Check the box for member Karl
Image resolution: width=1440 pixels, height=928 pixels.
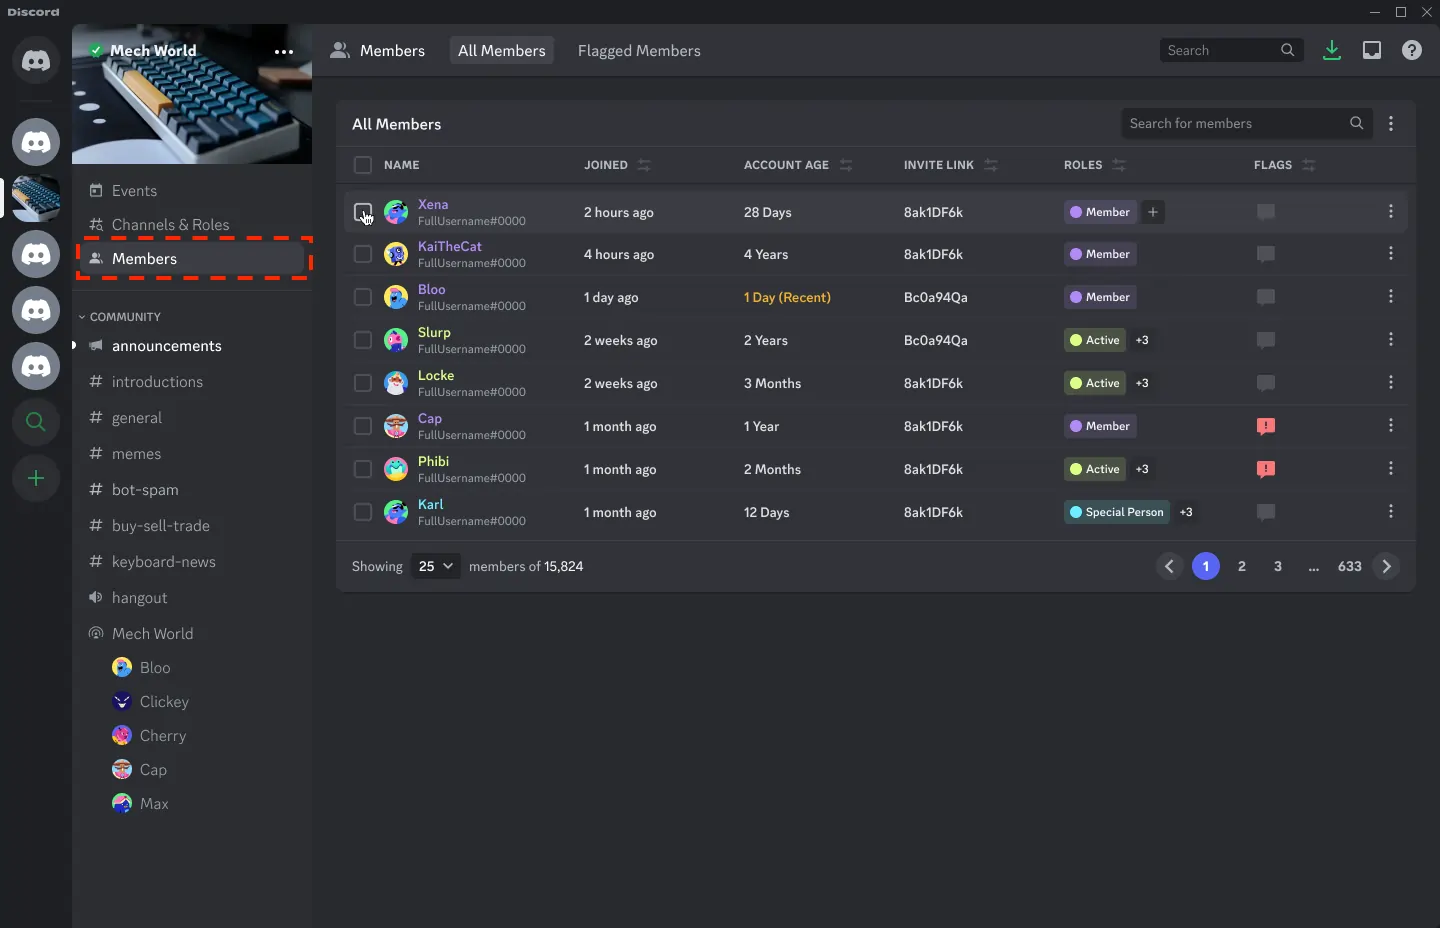(363, 512)
